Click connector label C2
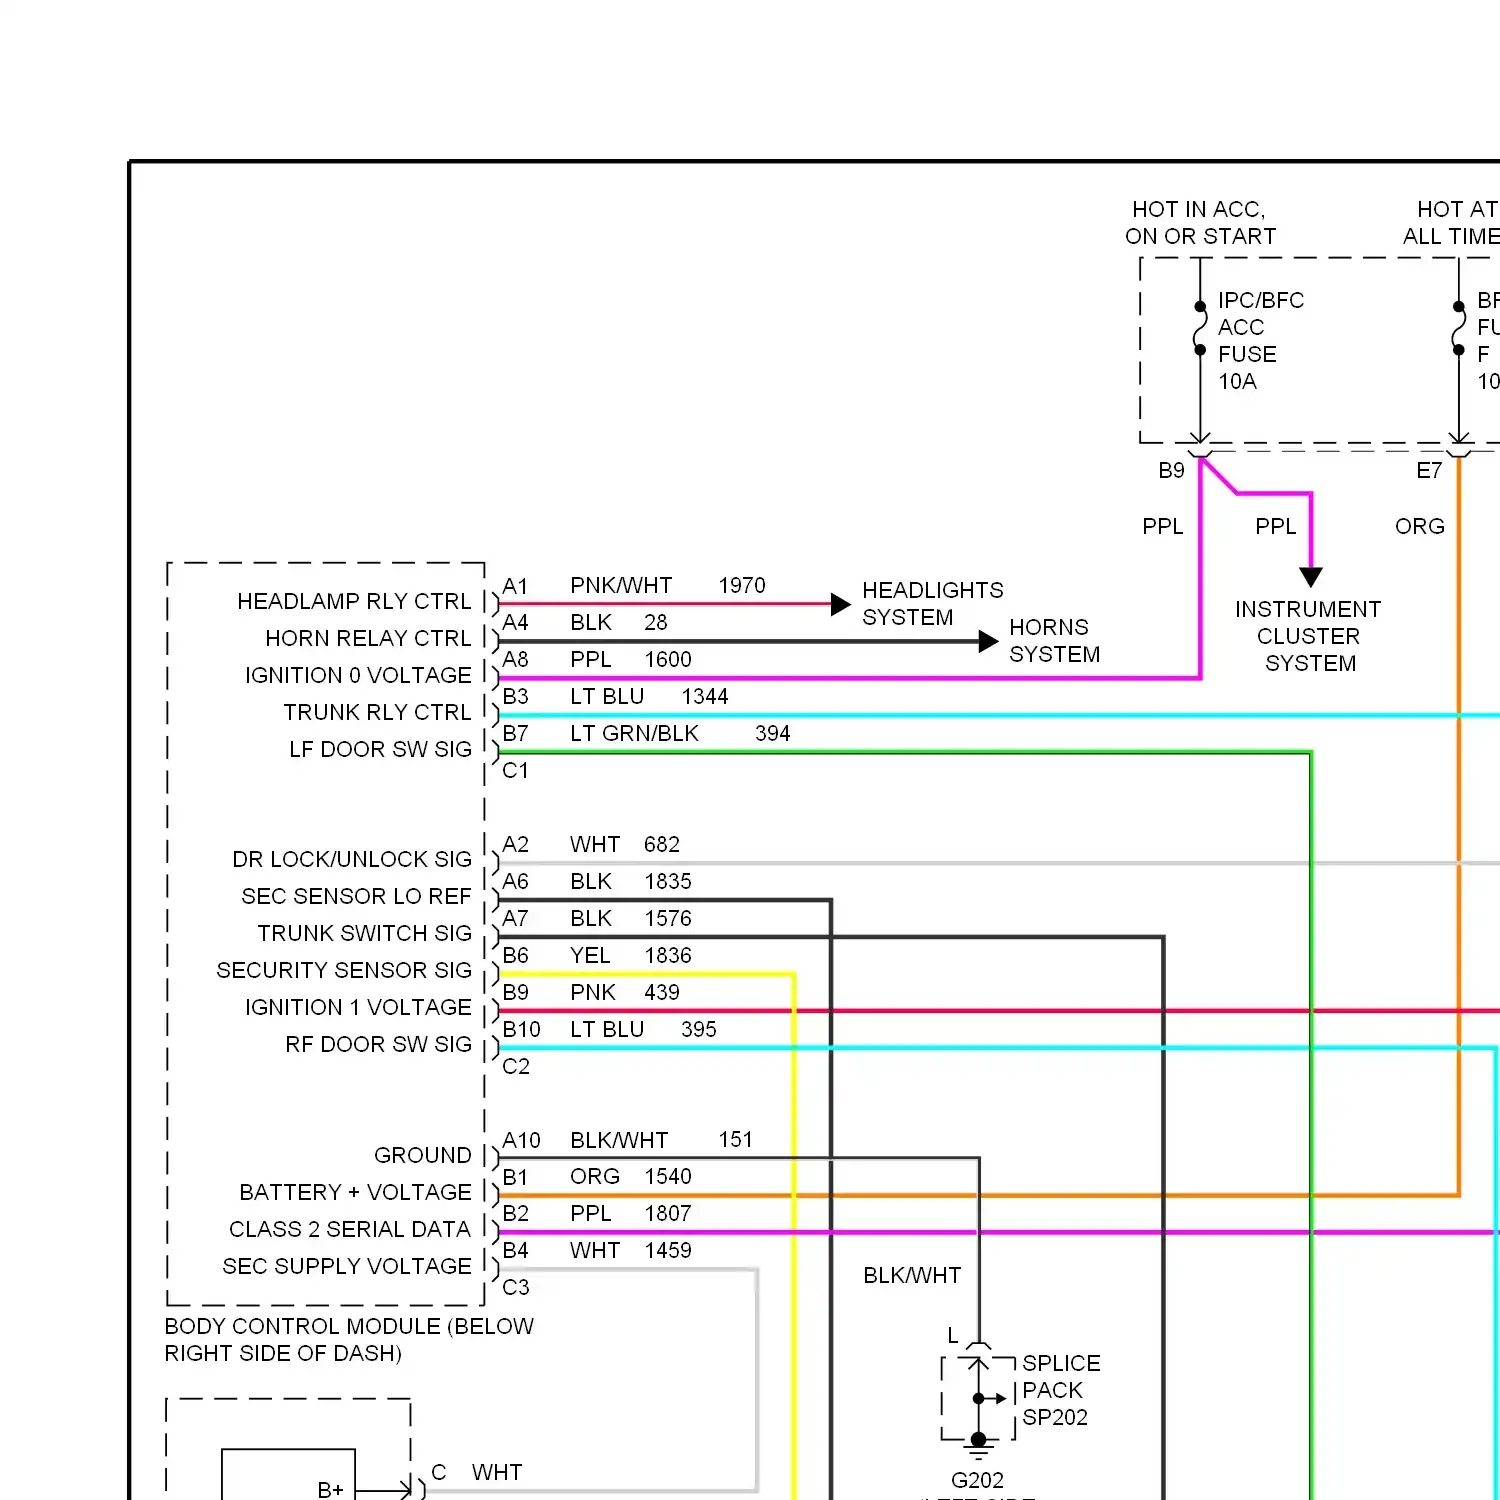This screenshot has width=1500, height=1500. (x=516, y=1066)
